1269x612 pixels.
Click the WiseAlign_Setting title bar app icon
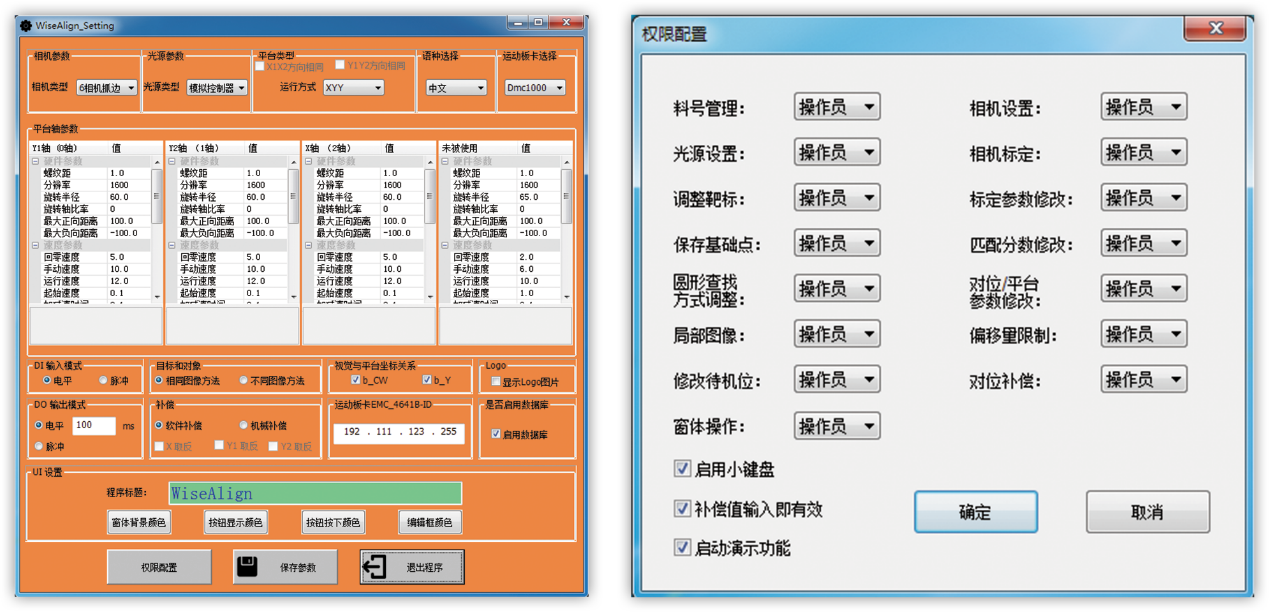[24, 25]
